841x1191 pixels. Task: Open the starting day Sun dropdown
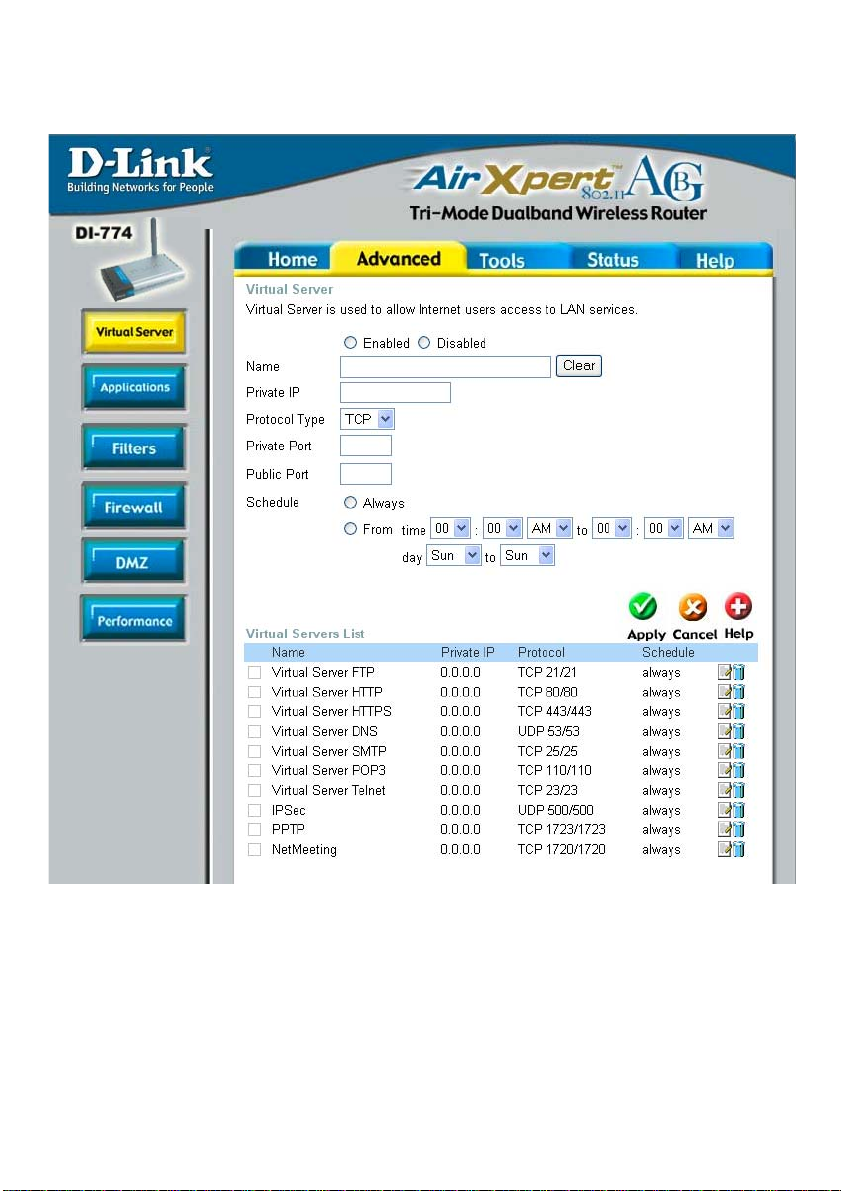[x=454, y=555]
